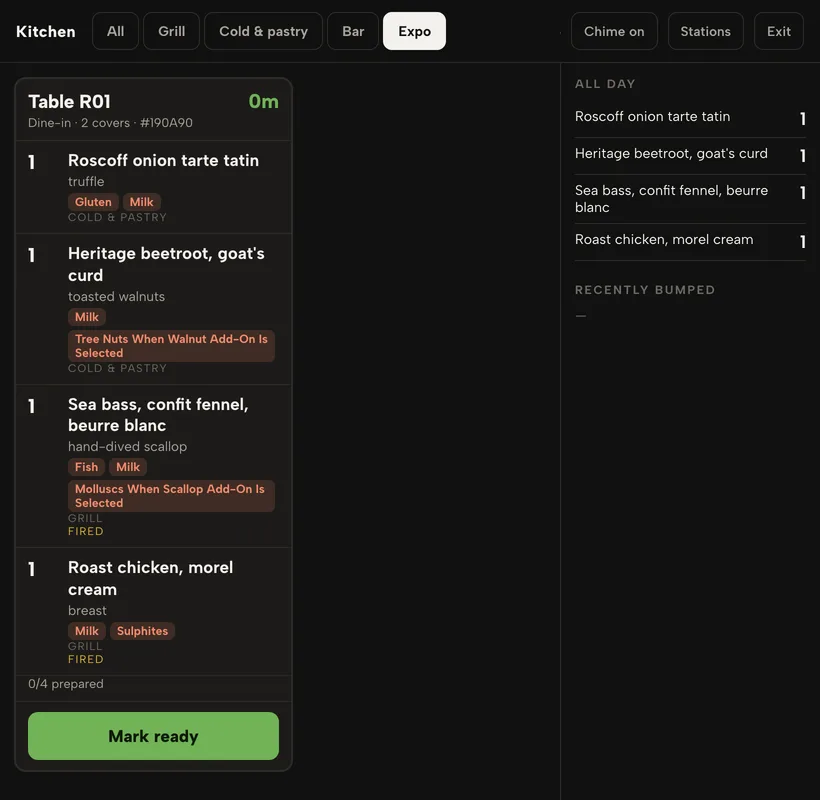The image size is (820, 800).
Task: Open the Stations button
Action: pos(705,31)
